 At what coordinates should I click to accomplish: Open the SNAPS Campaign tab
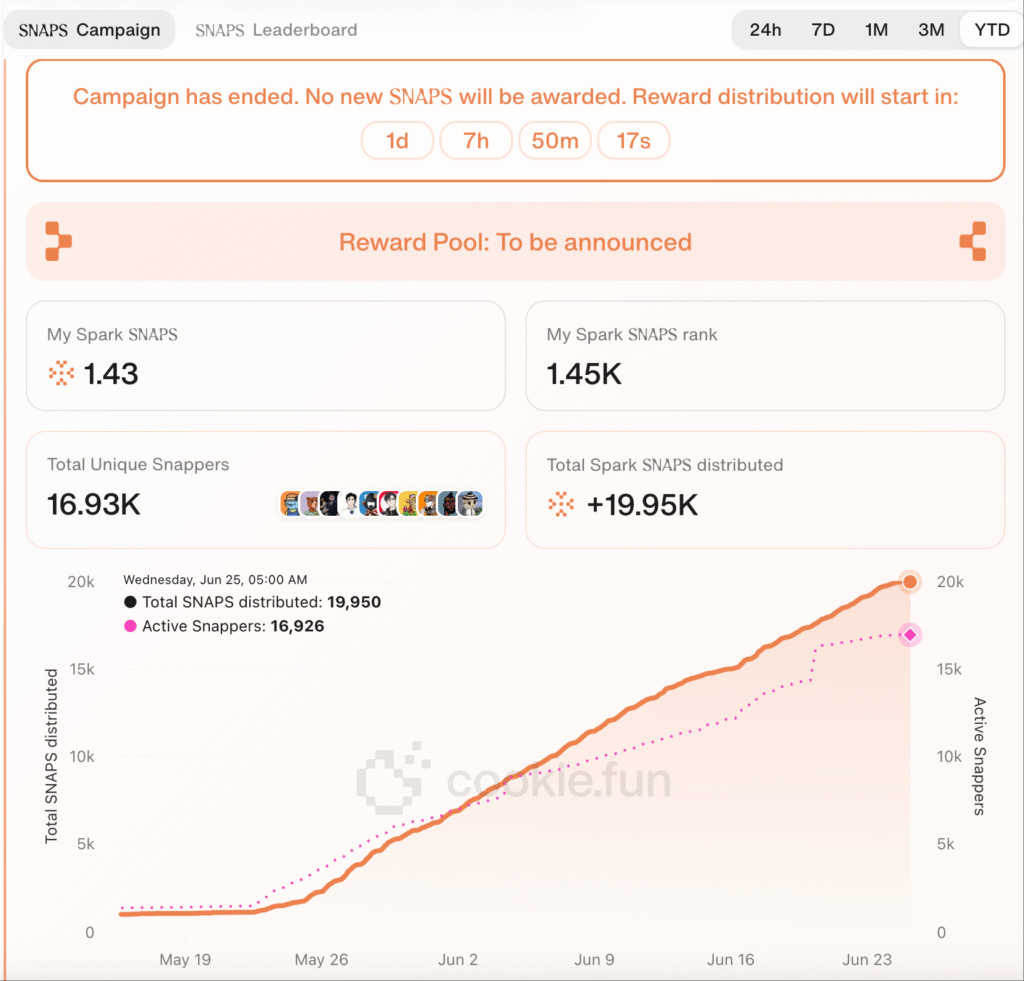[x=90, y=30]
